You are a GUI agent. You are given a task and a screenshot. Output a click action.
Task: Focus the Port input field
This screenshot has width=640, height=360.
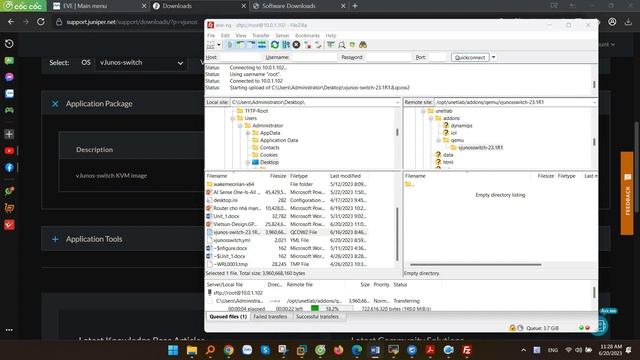point(437,58)
